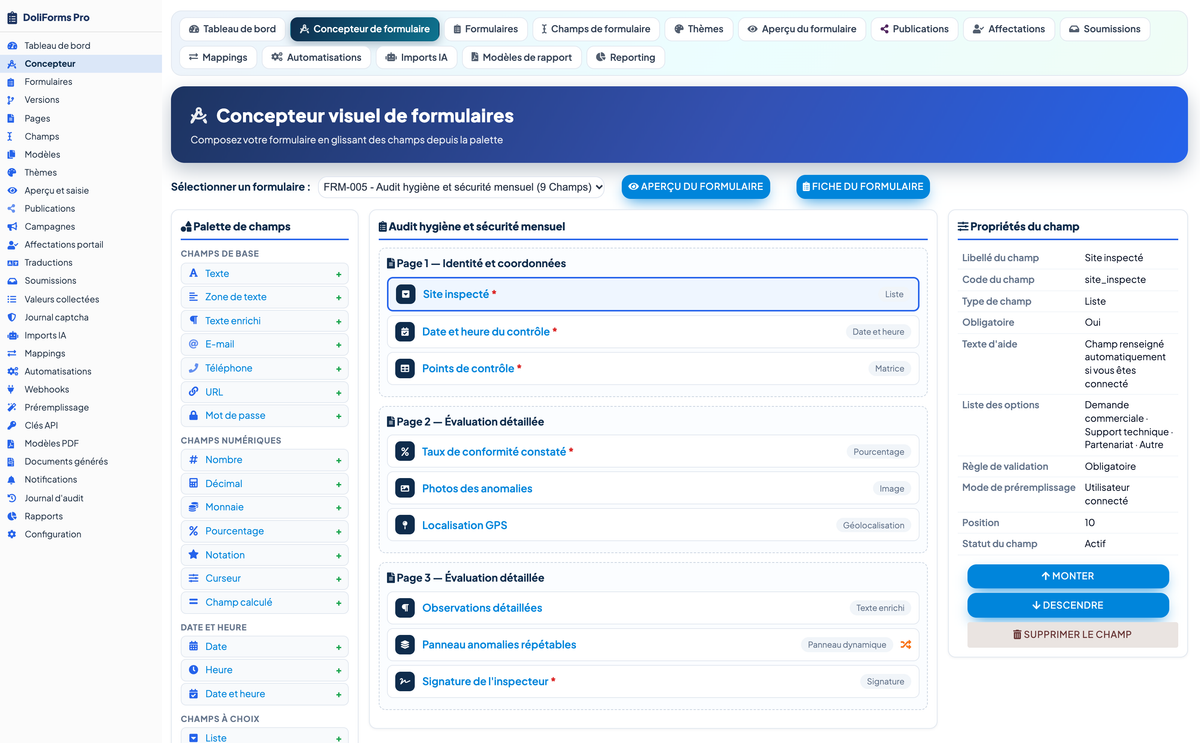This screenshot has width=1200, height=743.
Task: Click the 'Panneau dynamique' type badge
Action: point(848,645)
